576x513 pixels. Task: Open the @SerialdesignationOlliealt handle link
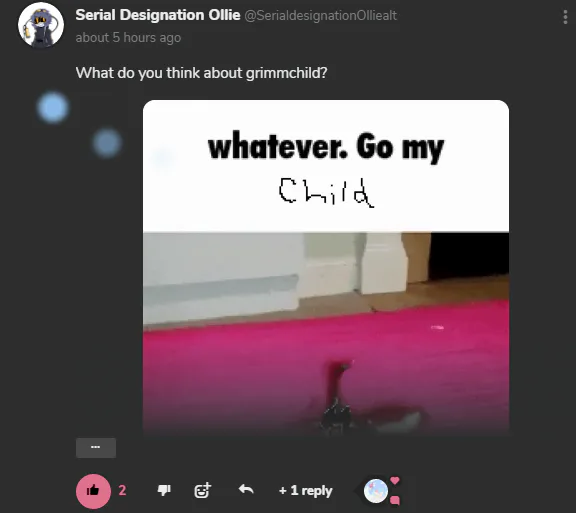[321, 15]
